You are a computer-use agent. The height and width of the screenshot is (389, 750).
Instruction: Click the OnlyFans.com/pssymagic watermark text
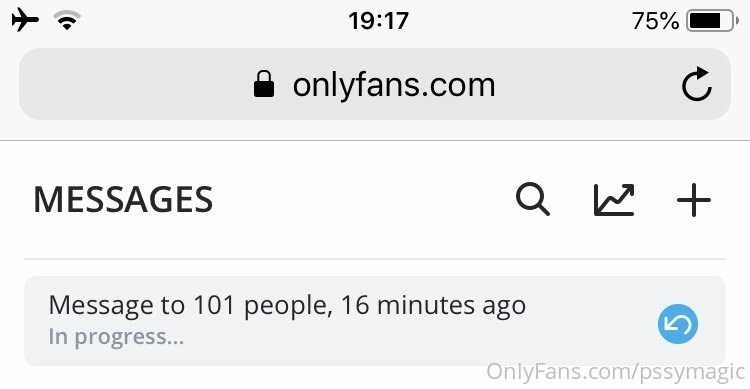616,372
